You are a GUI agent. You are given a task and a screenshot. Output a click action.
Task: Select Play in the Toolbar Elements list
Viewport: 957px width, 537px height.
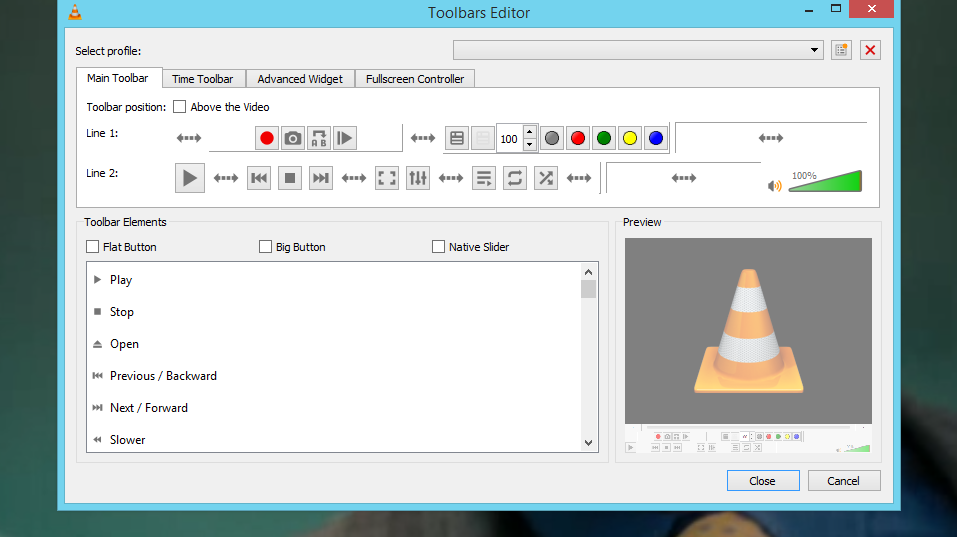tap(334, 279)
